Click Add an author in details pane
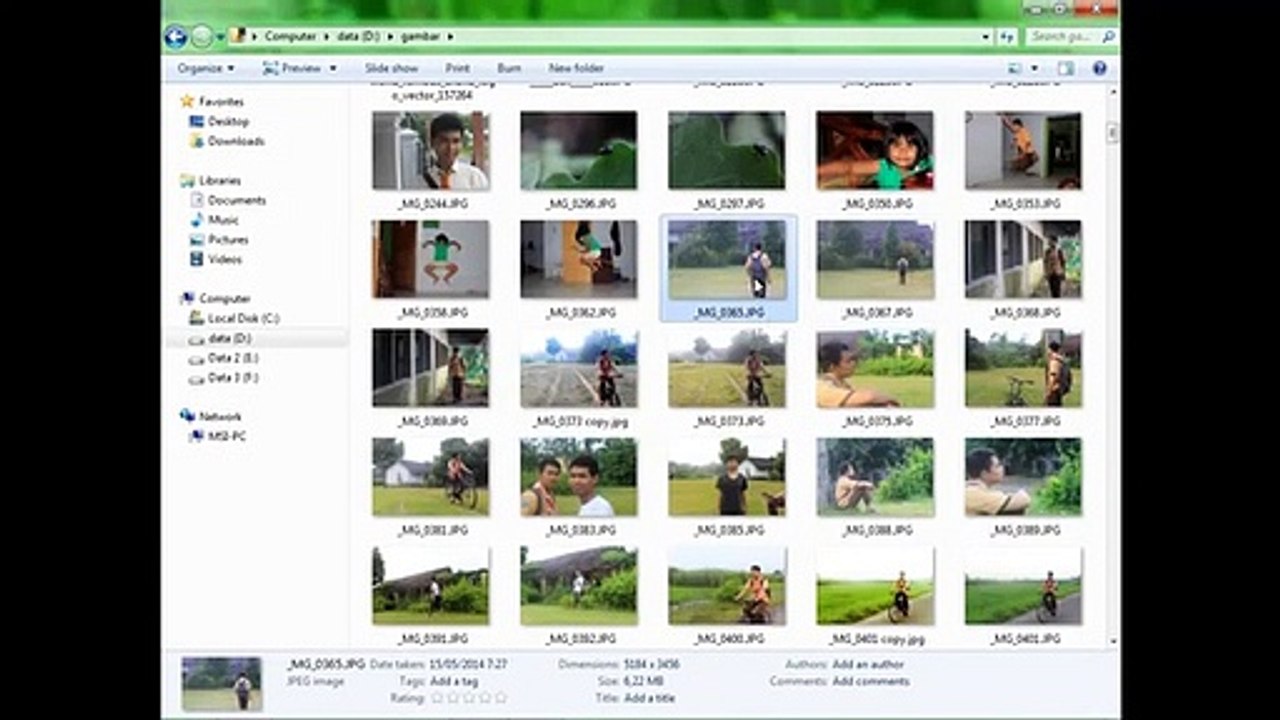 pyautogui.click(x=868, y=664)
